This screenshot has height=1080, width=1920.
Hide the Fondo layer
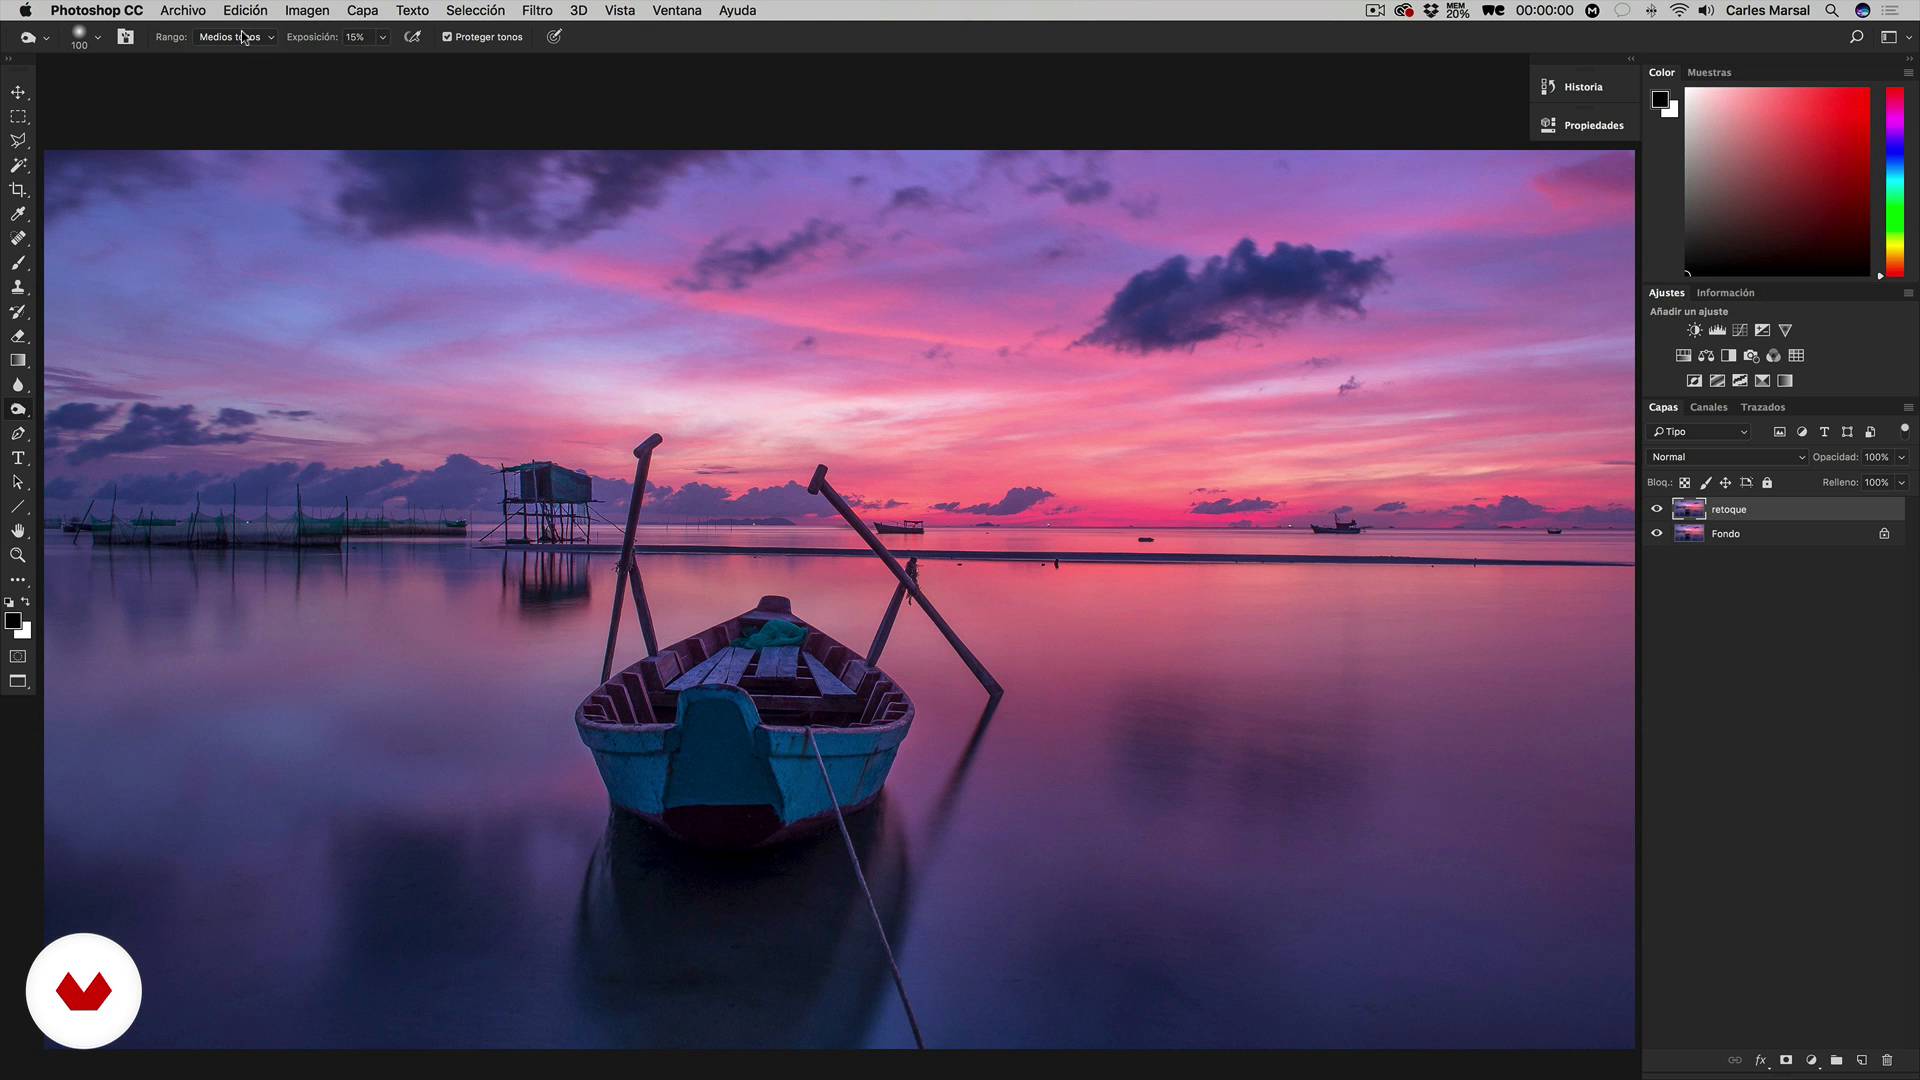[1656, 534]
